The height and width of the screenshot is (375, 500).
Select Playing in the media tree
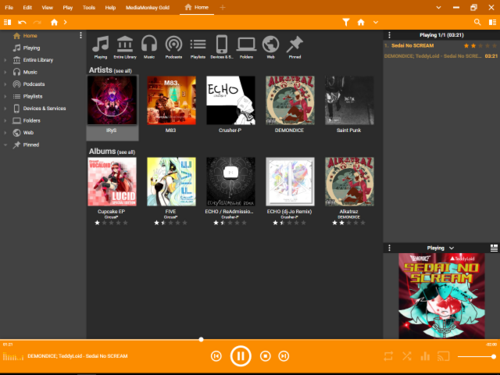pos(31,48)
